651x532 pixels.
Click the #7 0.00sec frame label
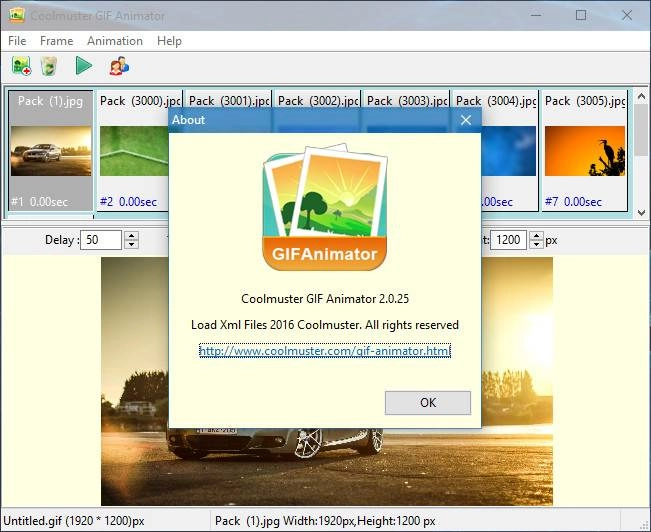coord(573,202)
